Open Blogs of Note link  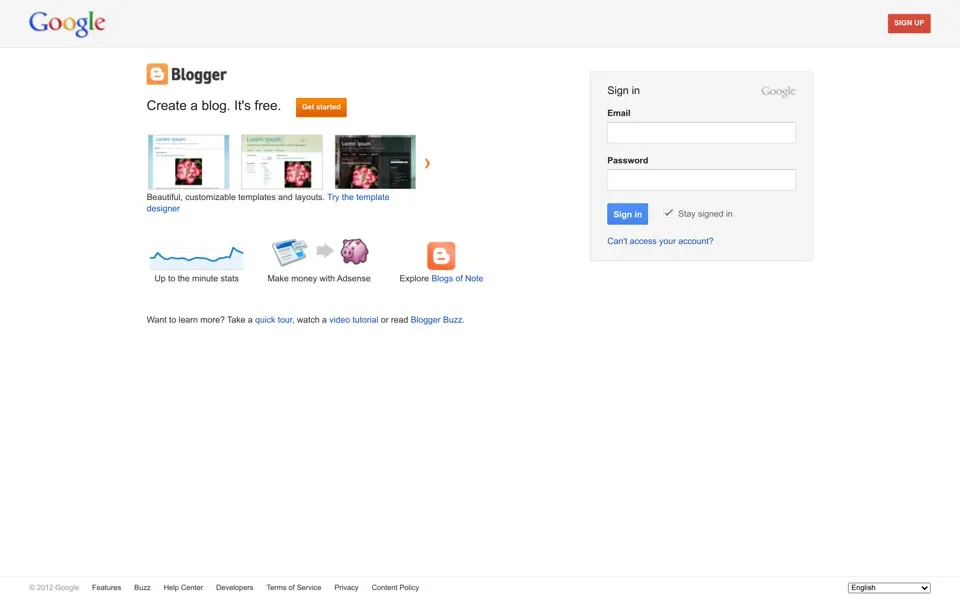[457, 279]
